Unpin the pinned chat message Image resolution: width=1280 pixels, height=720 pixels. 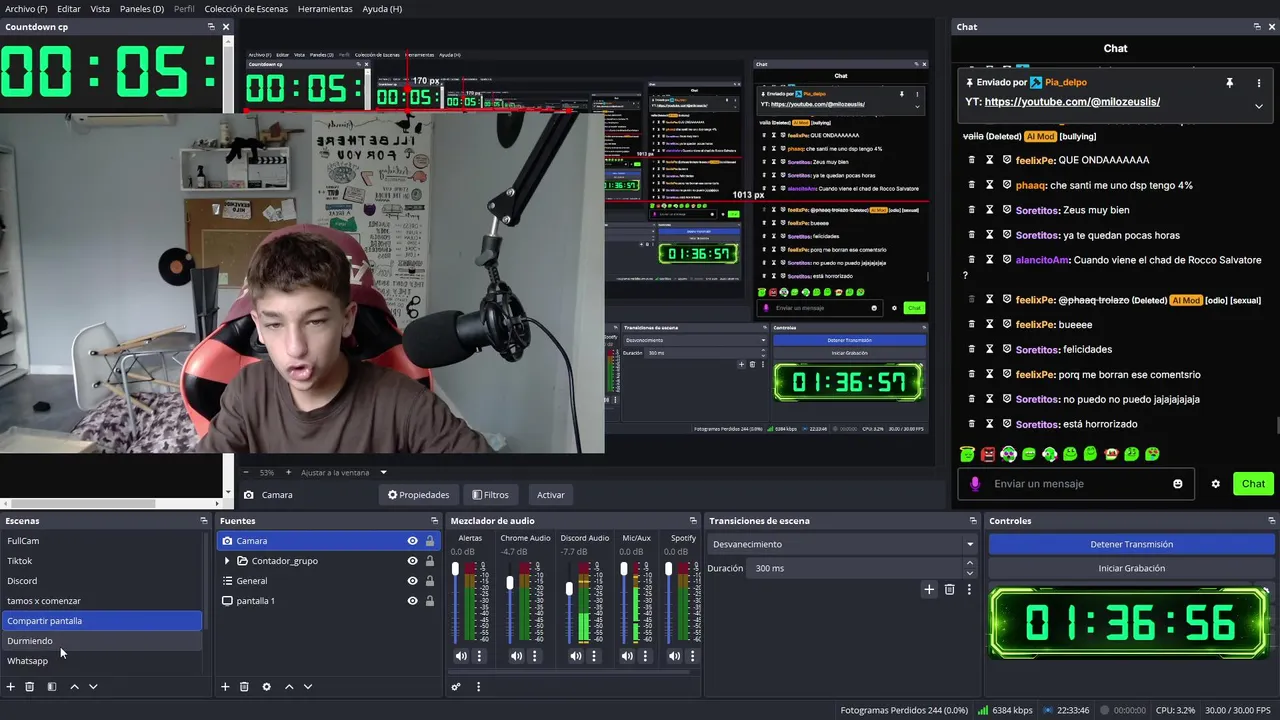tap(1230, 83)
